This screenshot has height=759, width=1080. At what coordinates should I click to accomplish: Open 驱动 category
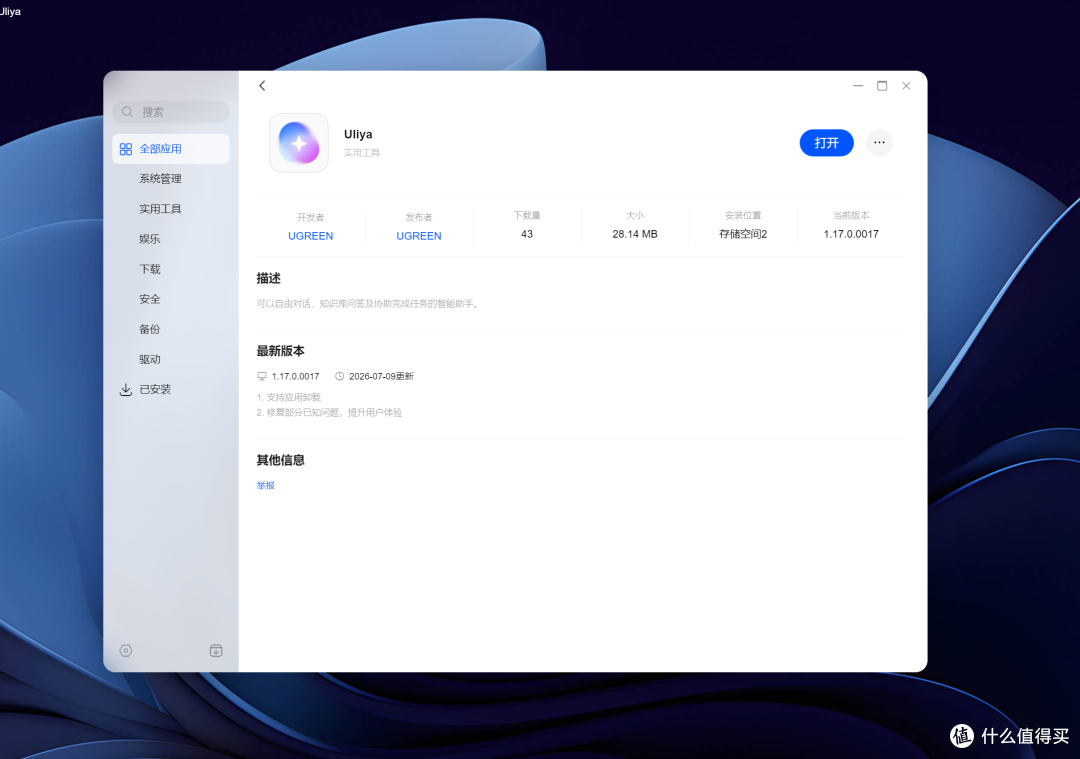pos(149,359)
